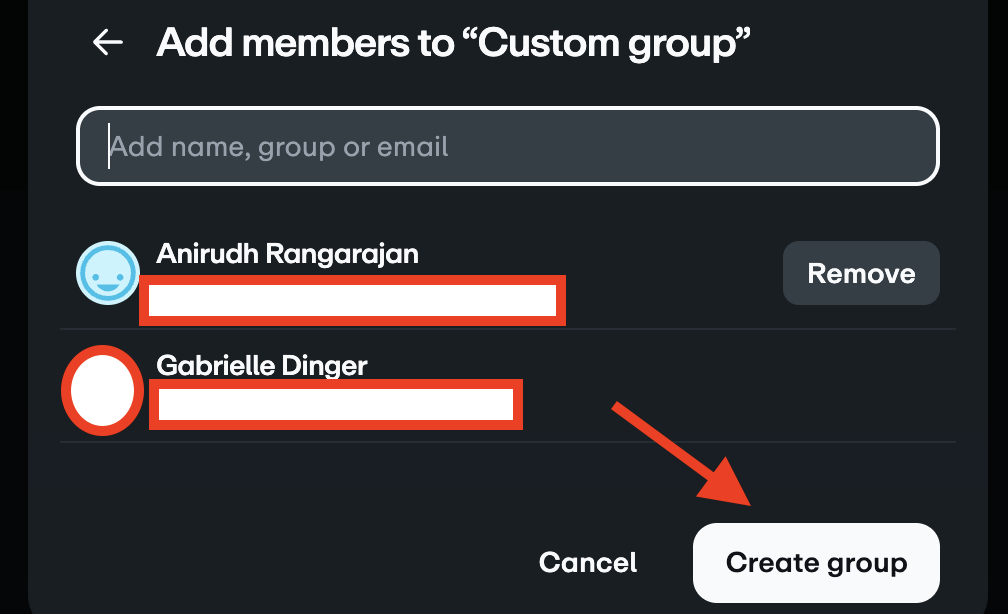This screenshot has height=614, width=1008.
Task: Cancel adding members to the group
Action: (x=588, y=562)
